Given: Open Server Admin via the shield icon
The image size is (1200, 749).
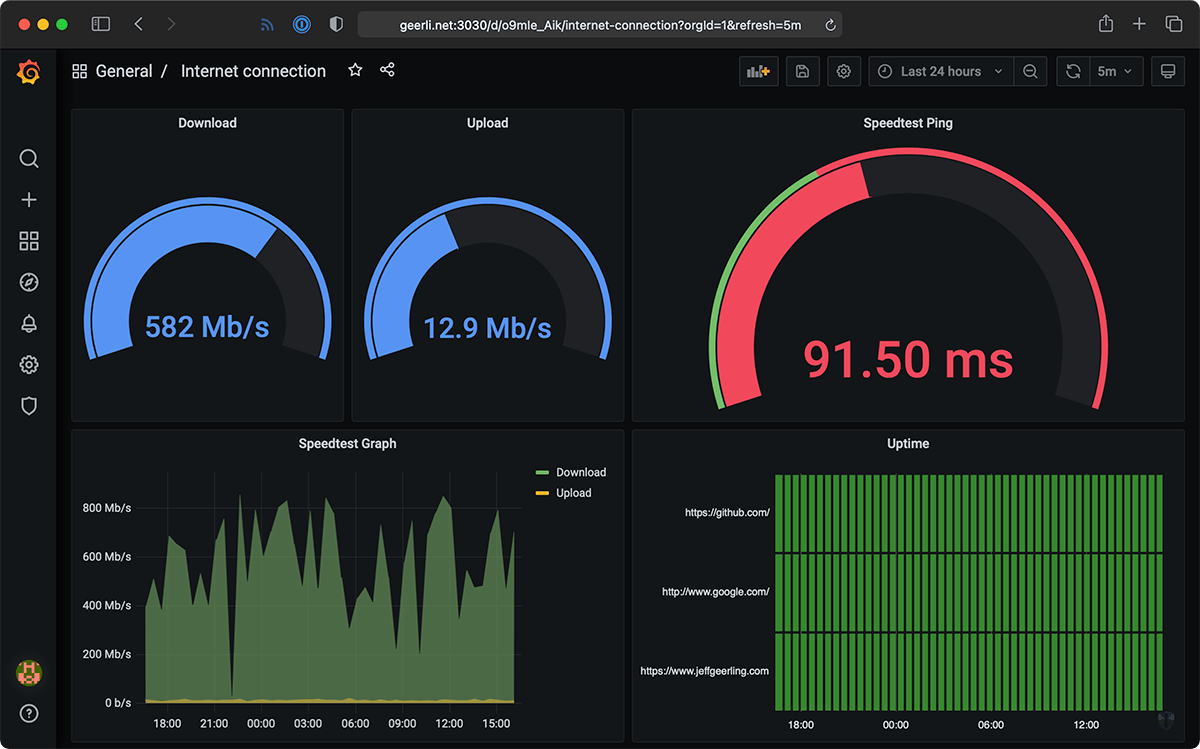Looking at the screenshot, I should point(29,405).
